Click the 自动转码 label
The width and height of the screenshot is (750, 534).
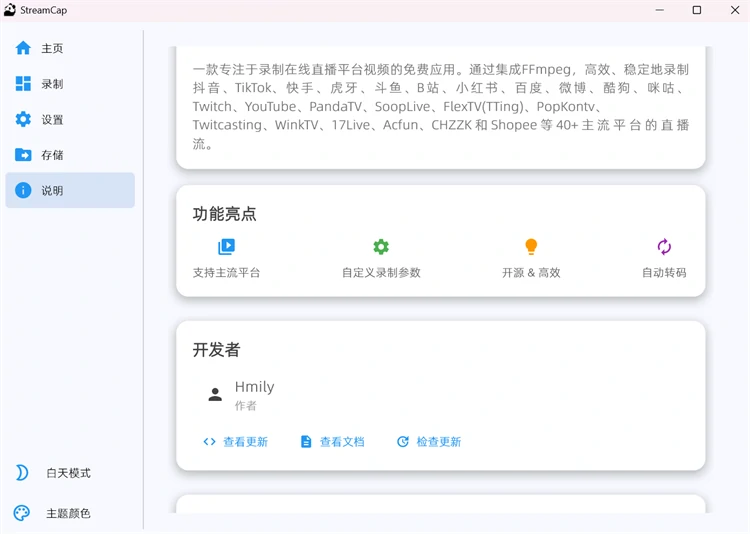click(664, 273)
